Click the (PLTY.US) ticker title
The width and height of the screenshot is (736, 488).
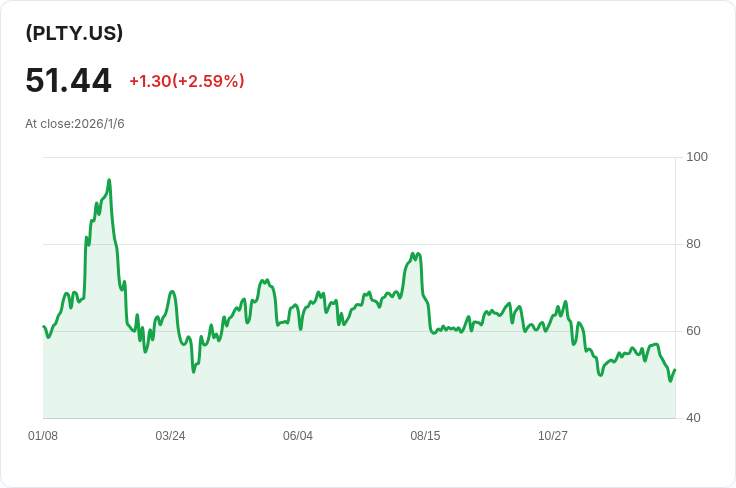pos(74,33)
